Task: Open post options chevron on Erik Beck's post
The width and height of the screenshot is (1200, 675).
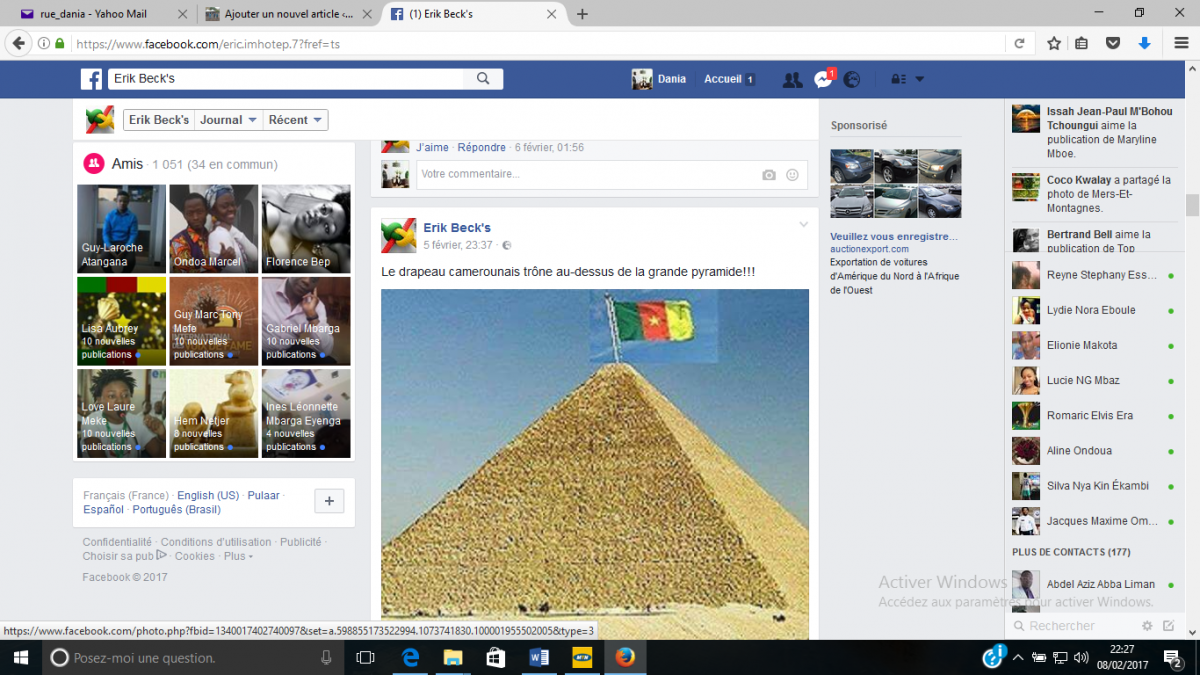Action: tap(803, 225)
